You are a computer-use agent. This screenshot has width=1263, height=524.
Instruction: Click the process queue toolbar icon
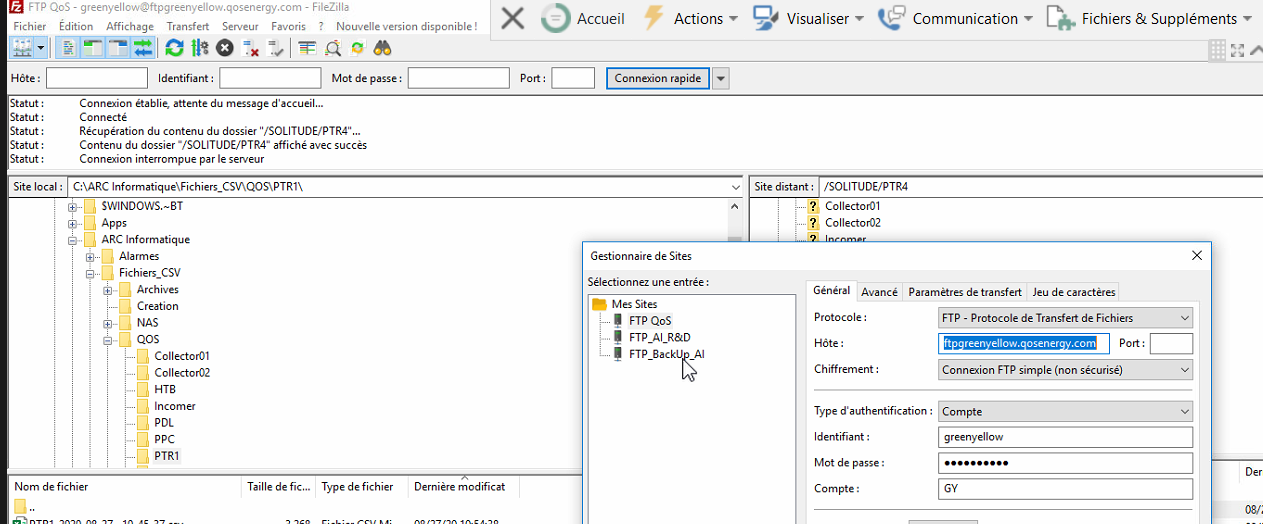click(199, 48)
